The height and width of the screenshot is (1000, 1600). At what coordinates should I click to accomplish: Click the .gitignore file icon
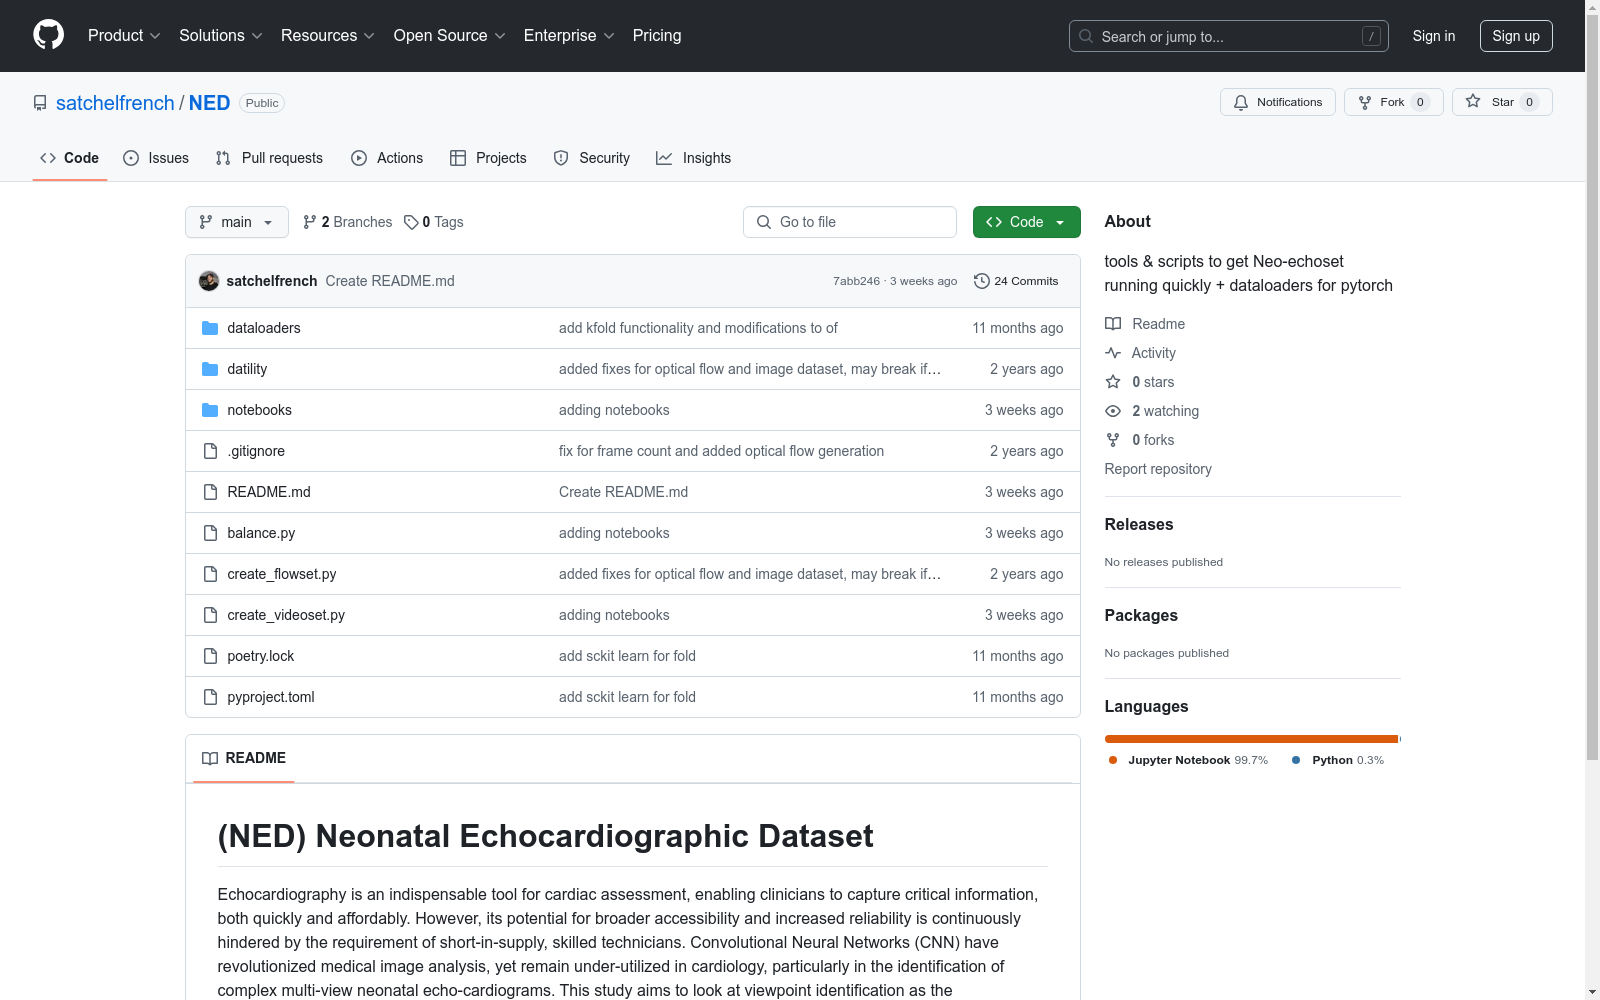coord(210,451)
